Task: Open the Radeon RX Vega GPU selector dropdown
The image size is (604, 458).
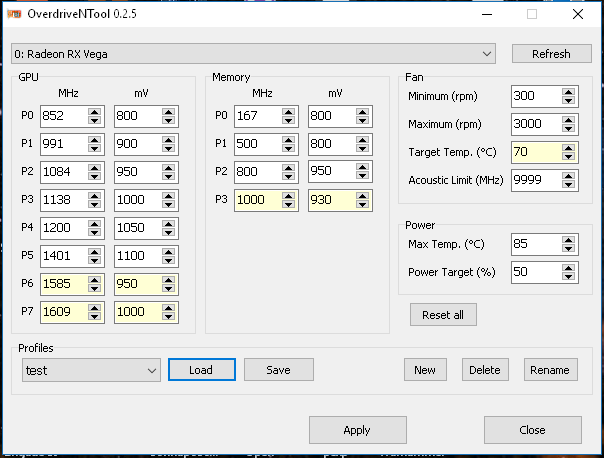Action: pos(253,54)
